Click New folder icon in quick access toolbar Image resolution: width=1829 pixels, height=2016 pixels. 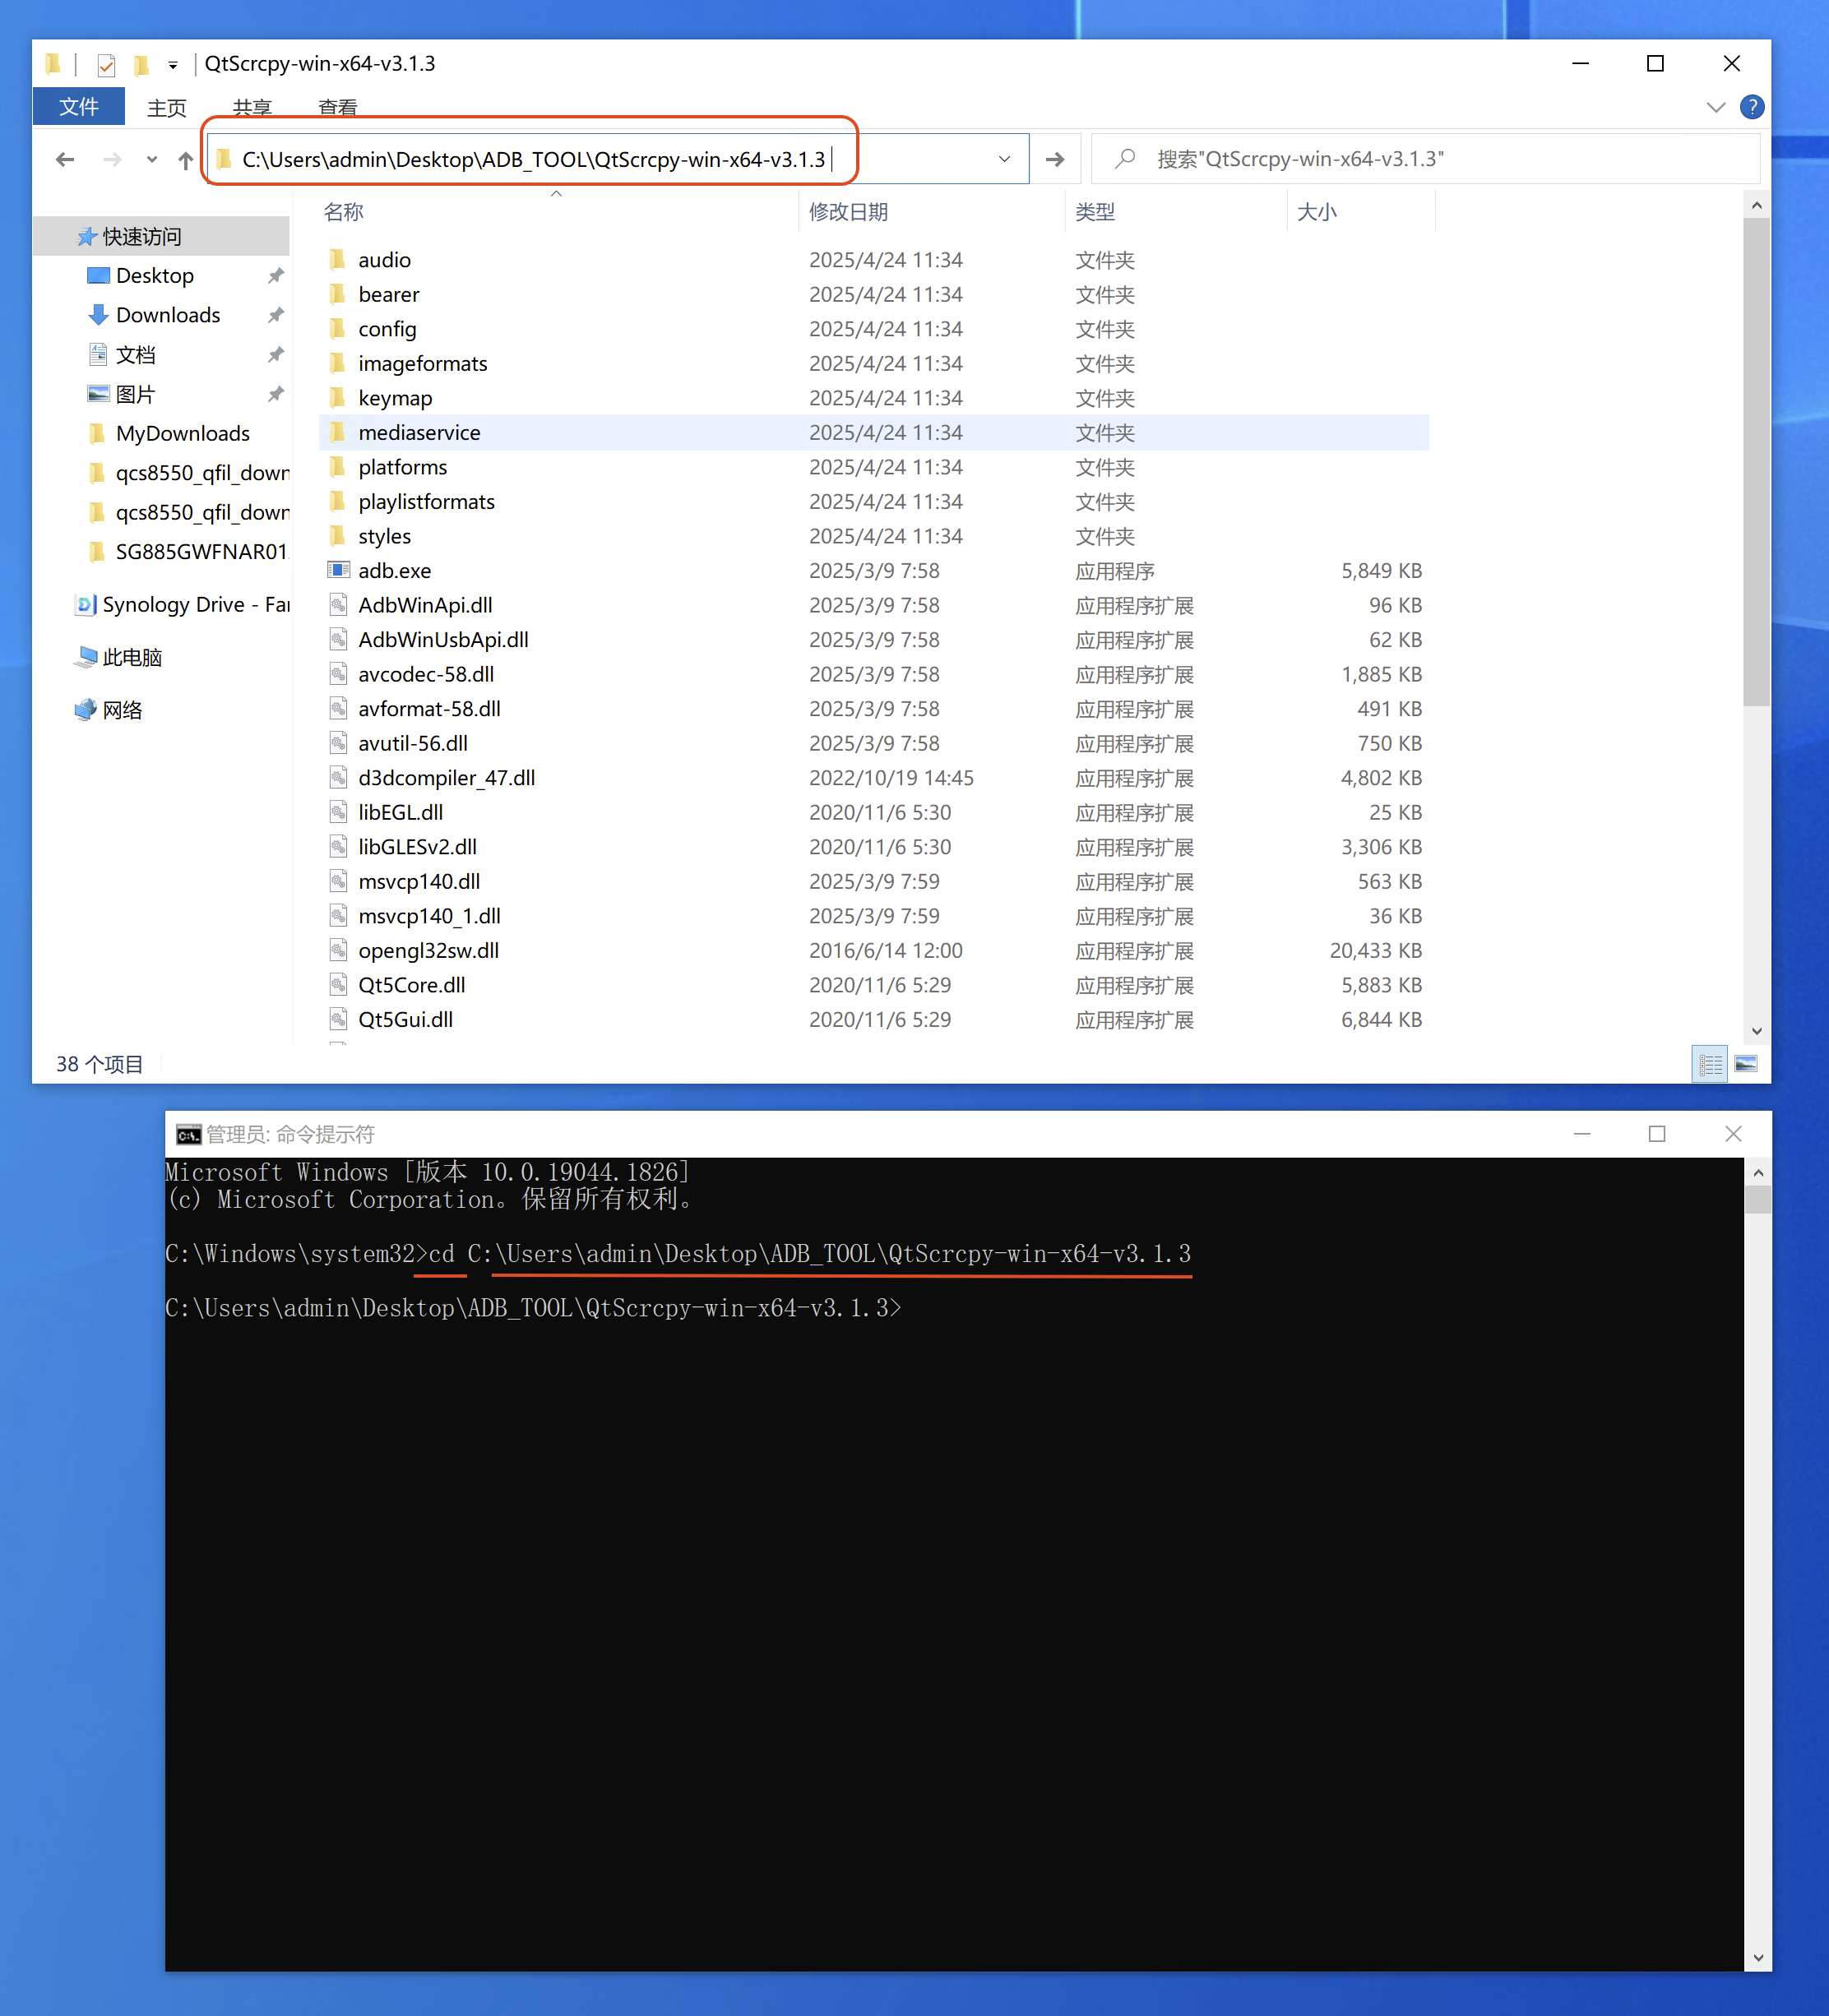(141, 65)
